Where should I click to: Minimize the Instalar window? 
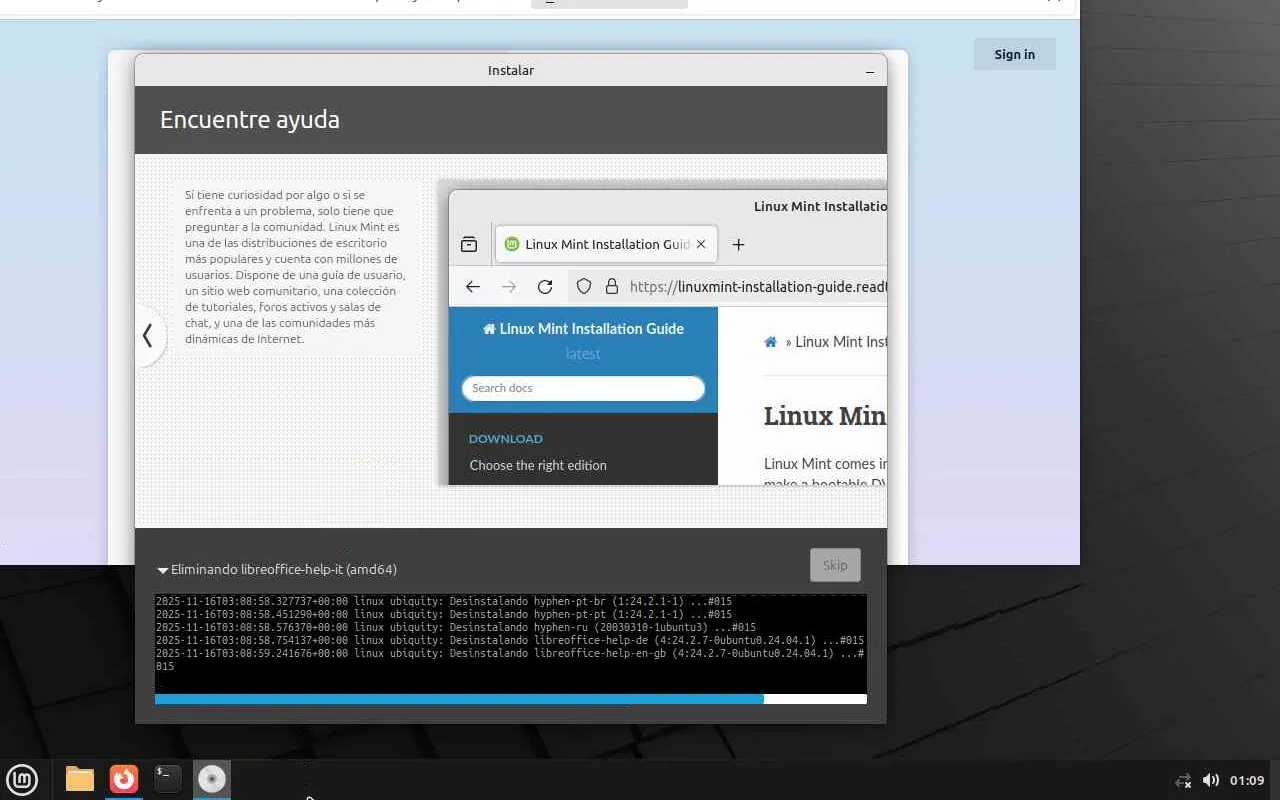870,71
